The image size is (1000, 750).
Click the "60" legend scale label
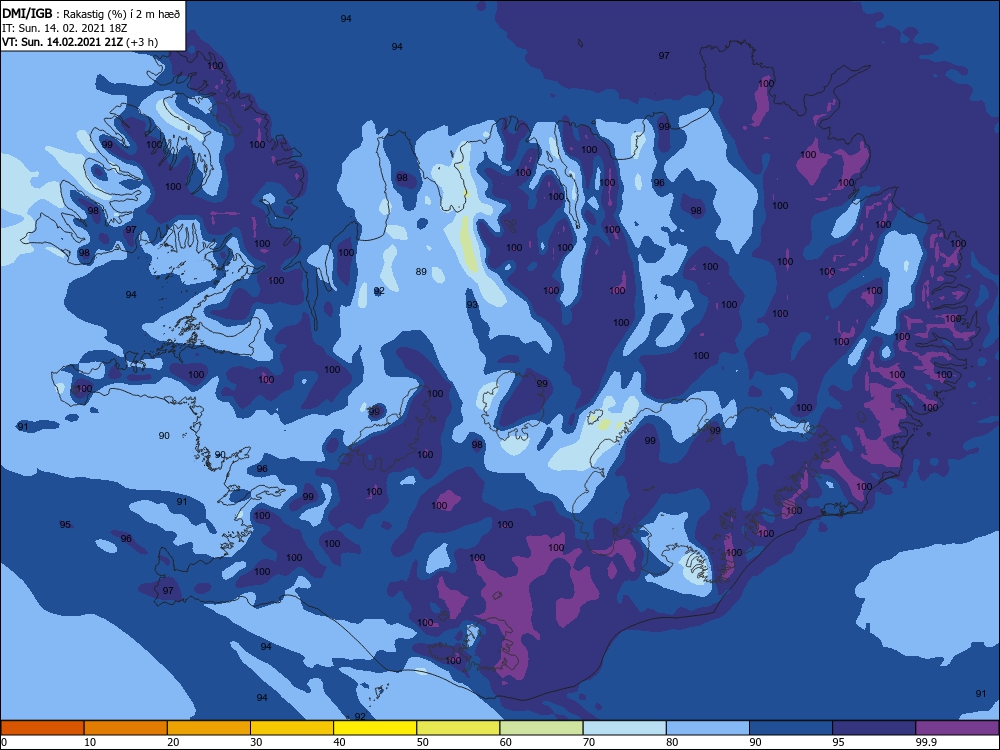(506, 742)
